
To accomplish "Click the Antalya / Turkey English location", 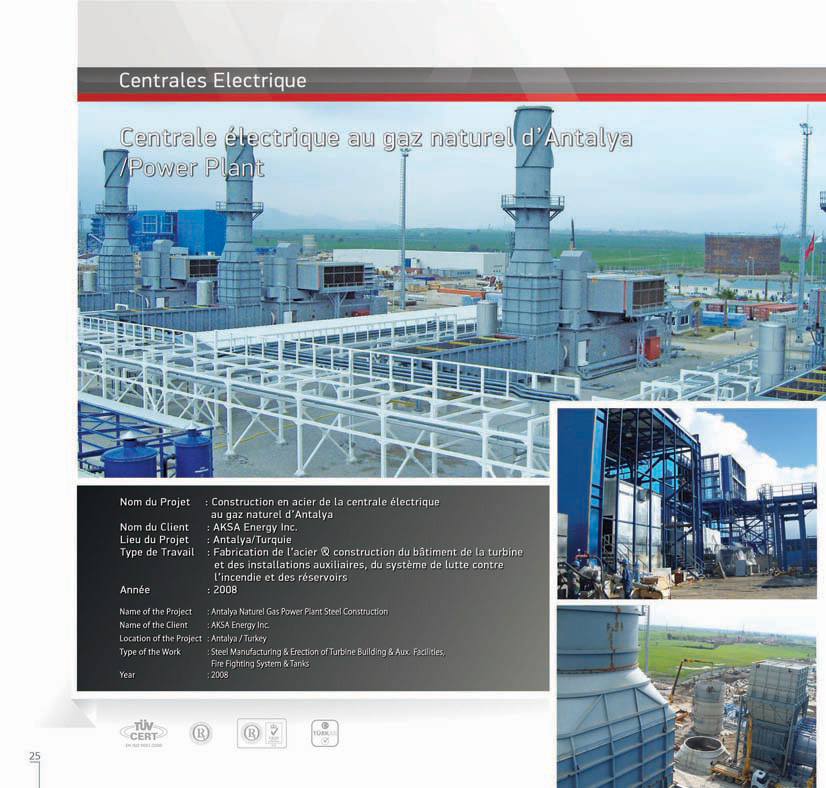I will pos(239,638).
